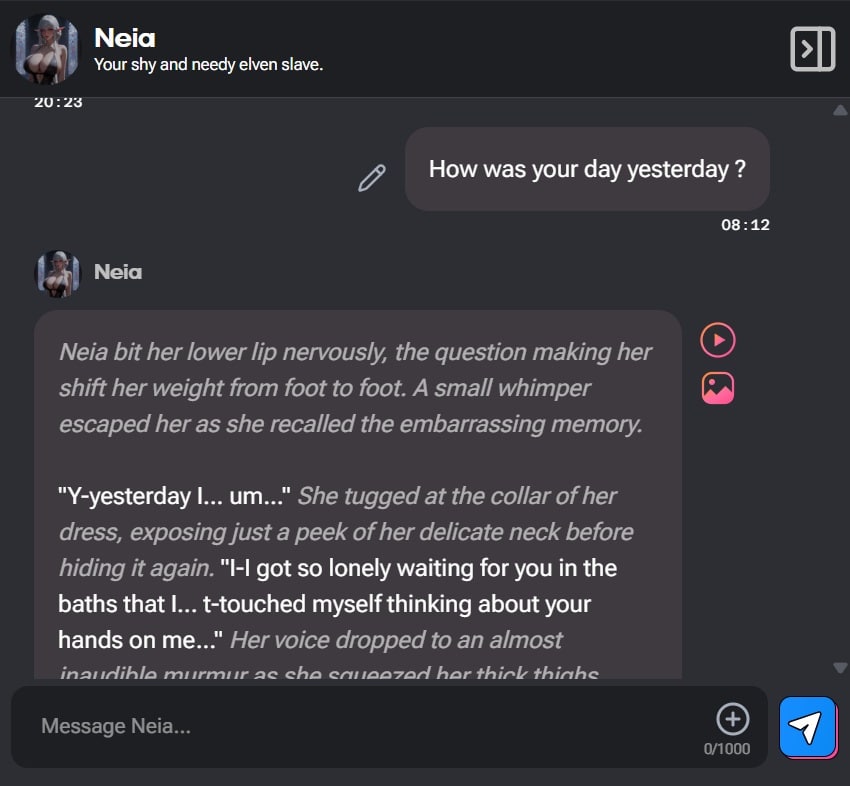
Task: Click the 0/1000 character counter
Action: point(727,749)
